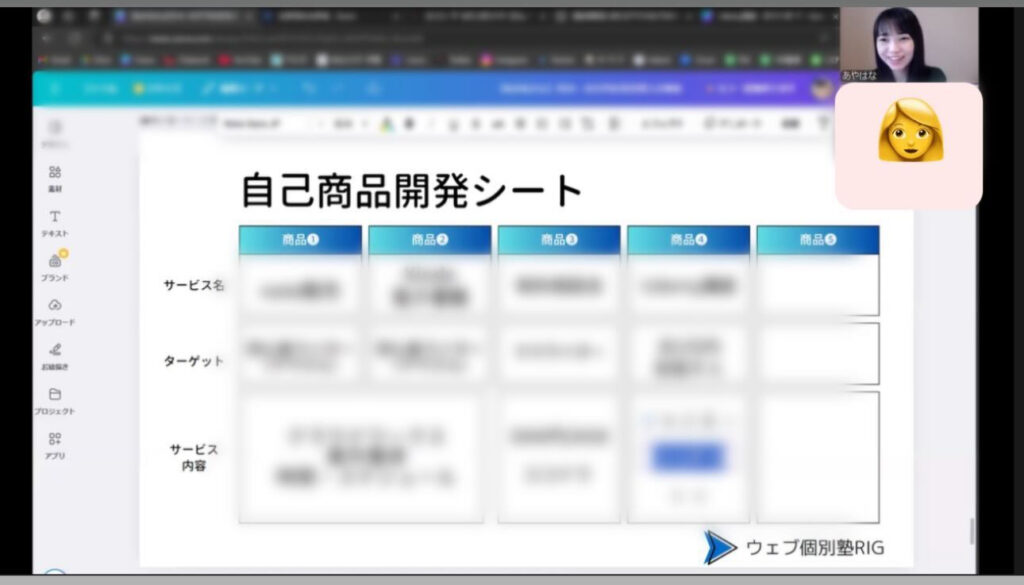Open the アプリ (Apps) panel
The image size is (1024, 585).
click(x=55, y=443)
